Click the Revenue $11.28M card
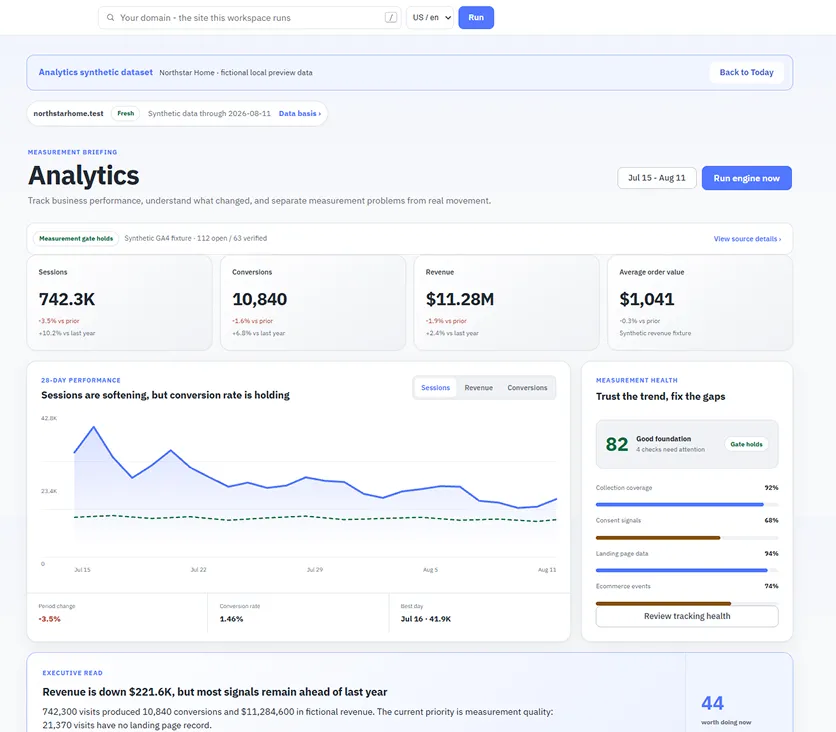Viewport: 836px width, 732px height. pos(507,302)
